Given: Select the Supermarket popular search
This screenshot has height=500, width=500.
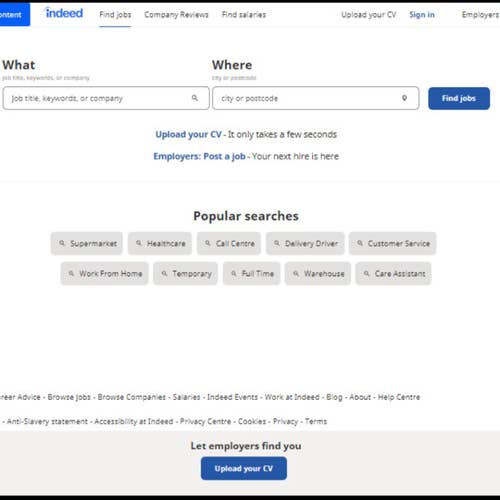Looking at the screenshot, I should (87, 243).
